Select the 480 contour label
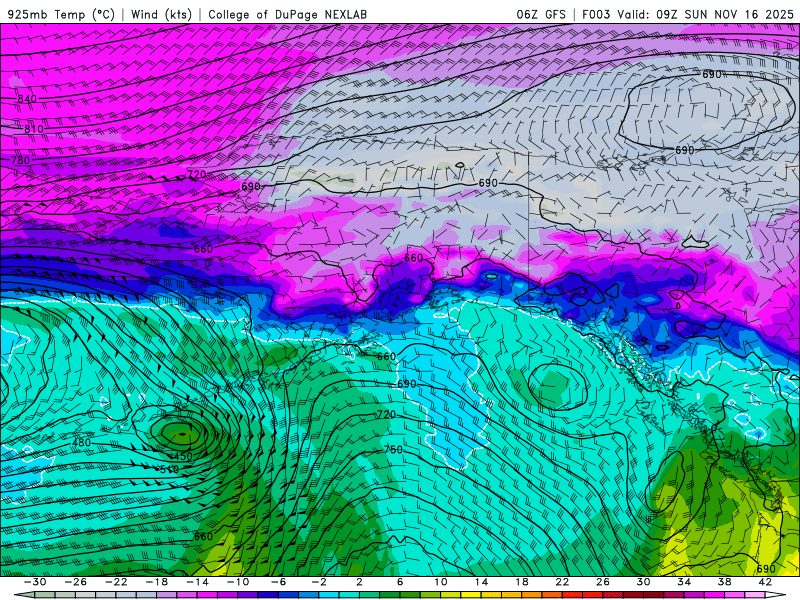 [82, 443]
